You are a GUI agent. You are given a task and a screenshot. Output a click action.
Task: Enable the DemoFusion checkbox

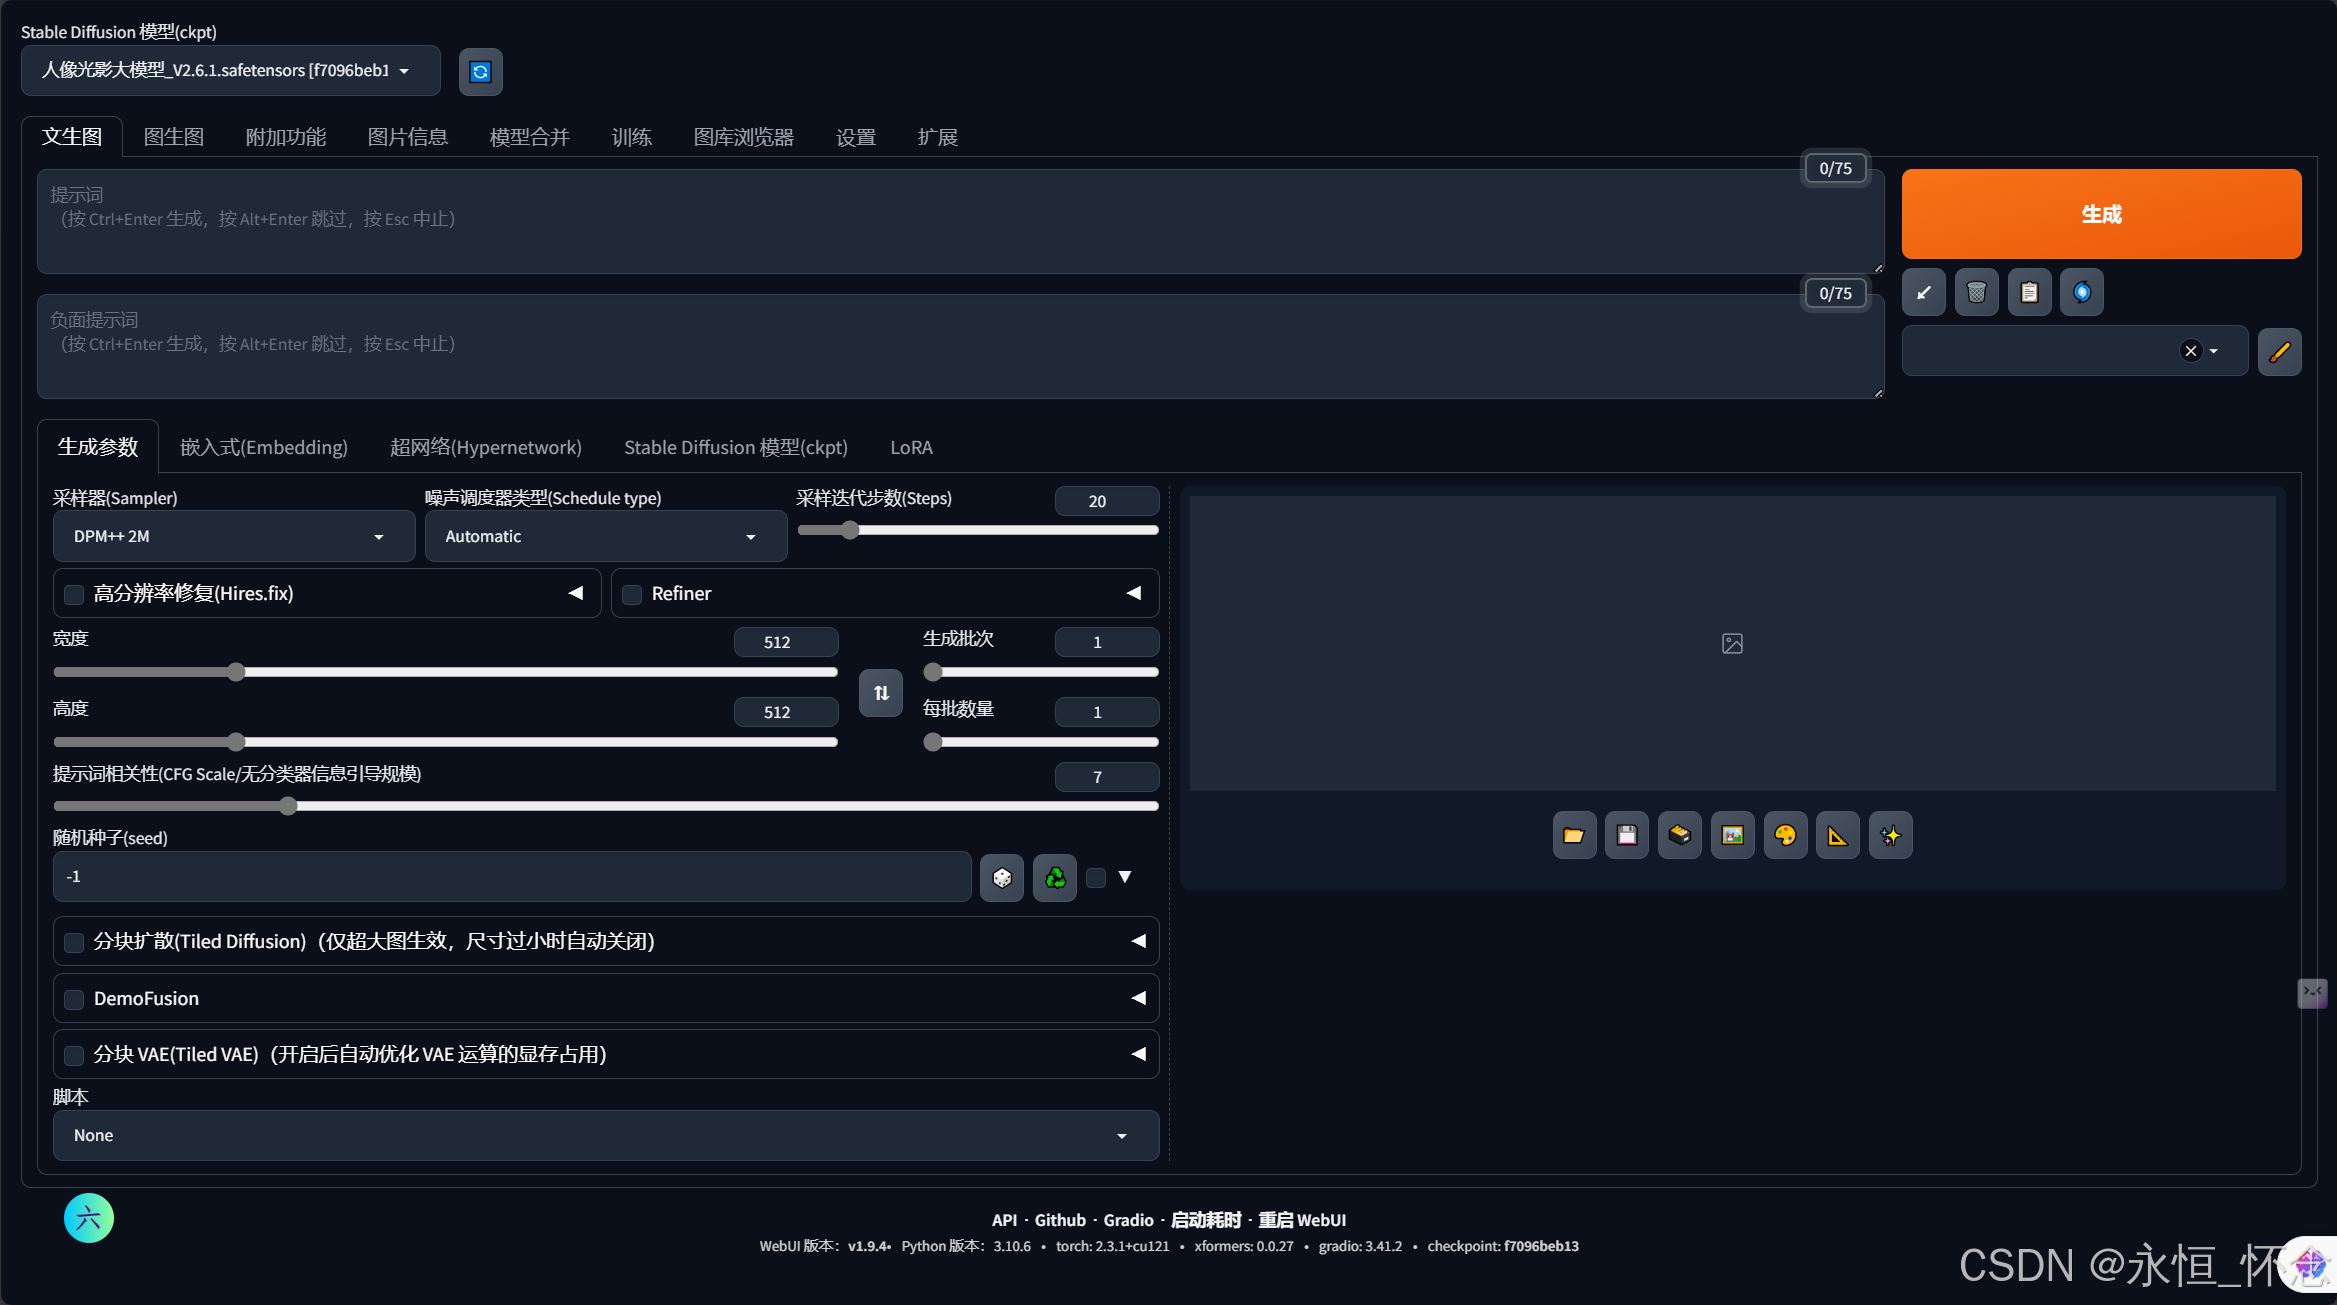74,999
